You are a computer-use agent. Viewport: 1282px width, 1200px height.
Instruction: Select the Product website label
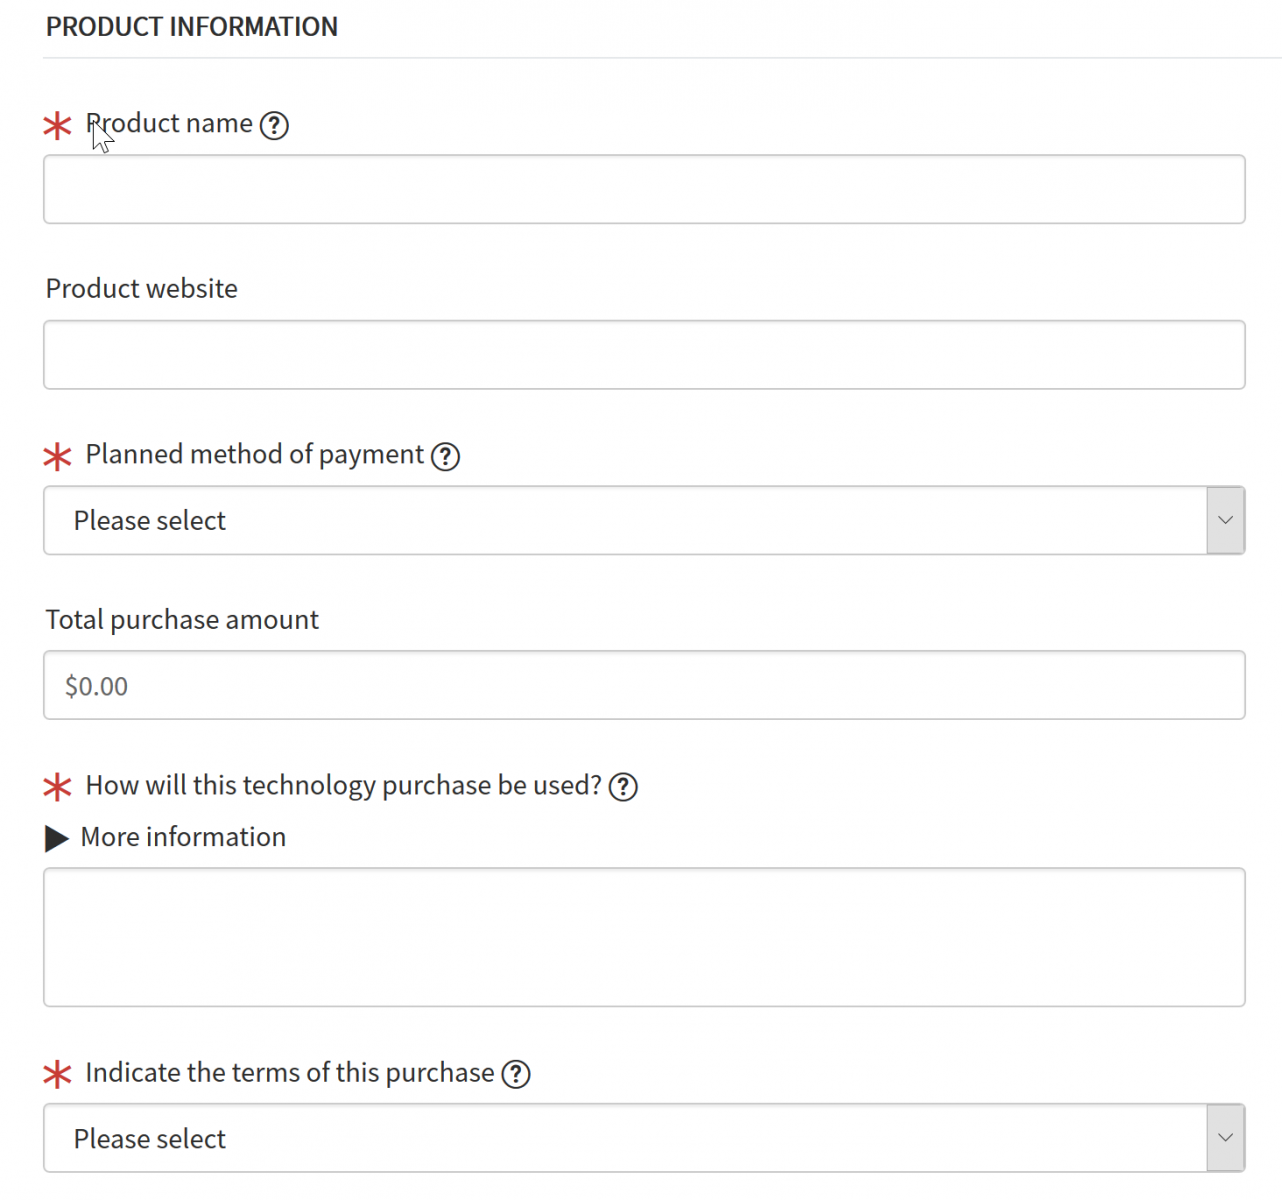(141, 289)
